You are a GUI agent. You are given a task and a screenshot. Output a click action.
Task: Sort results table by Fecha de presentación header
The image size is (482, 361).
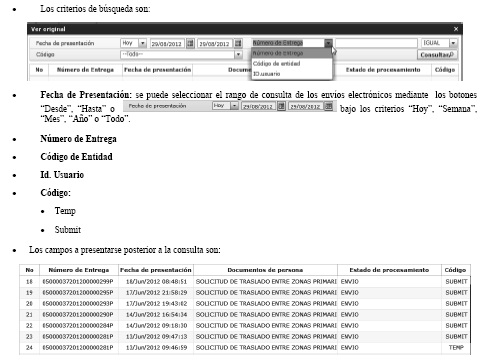click(156, 270)
